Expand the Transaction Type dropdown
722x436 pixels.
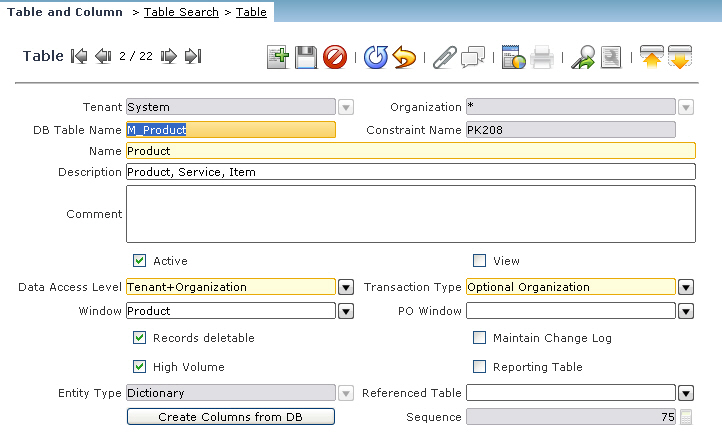pos(686,287)
